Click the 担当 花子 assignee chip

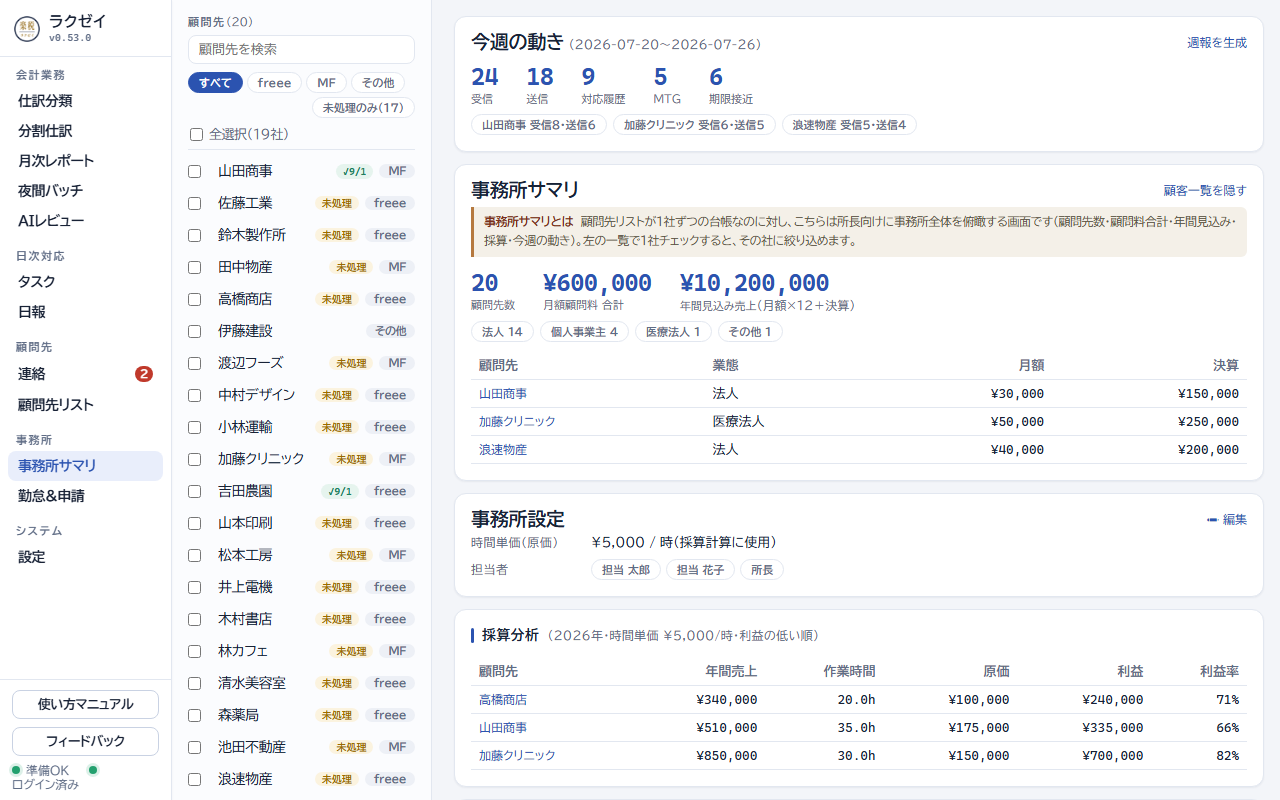[x=700, y=570]
